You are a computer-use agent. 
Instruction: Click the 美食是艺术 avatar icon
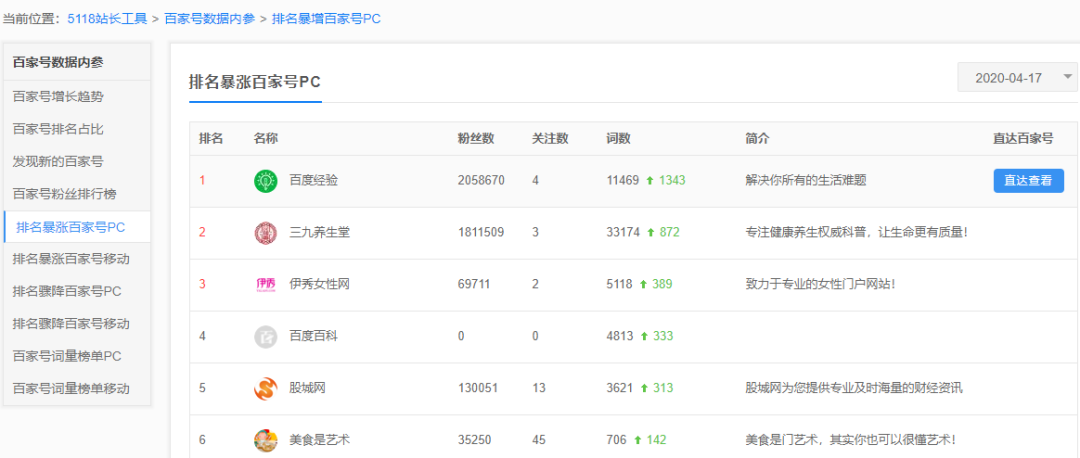point(265,439)
